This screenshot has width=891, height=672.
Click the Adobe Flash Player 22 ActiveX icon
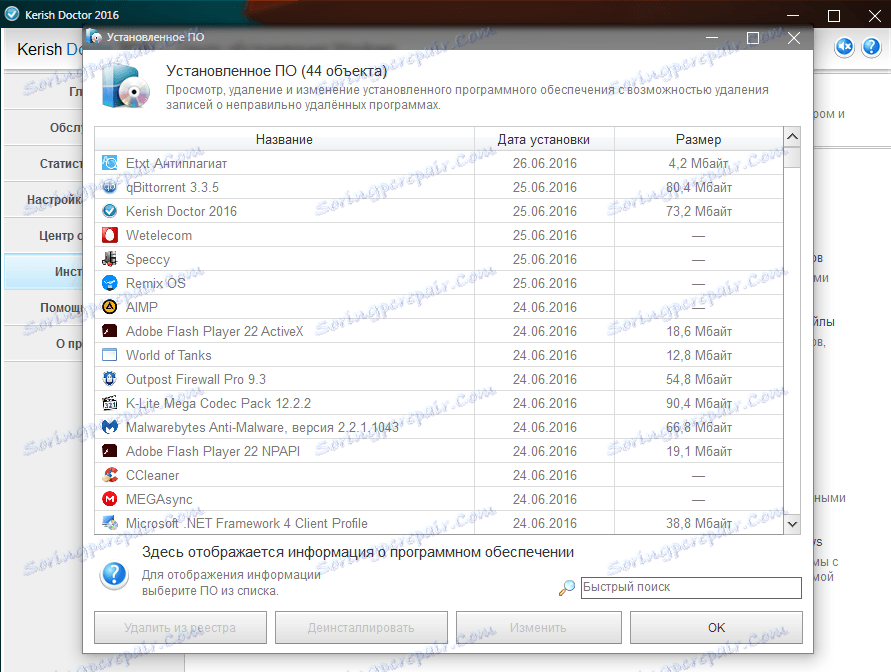click(x=110, y=331)
